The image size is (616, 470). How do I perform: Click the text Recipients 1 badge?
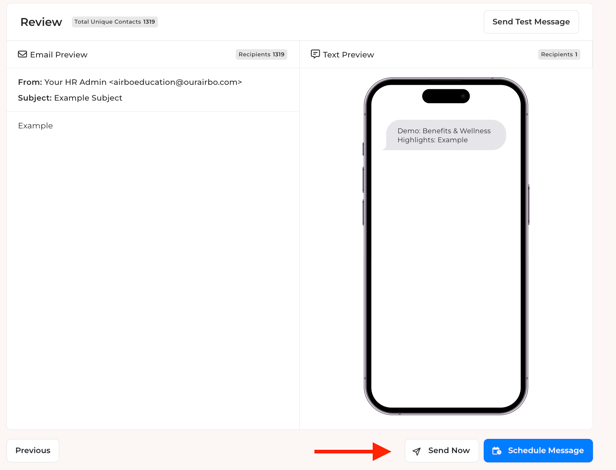point(559,54)
